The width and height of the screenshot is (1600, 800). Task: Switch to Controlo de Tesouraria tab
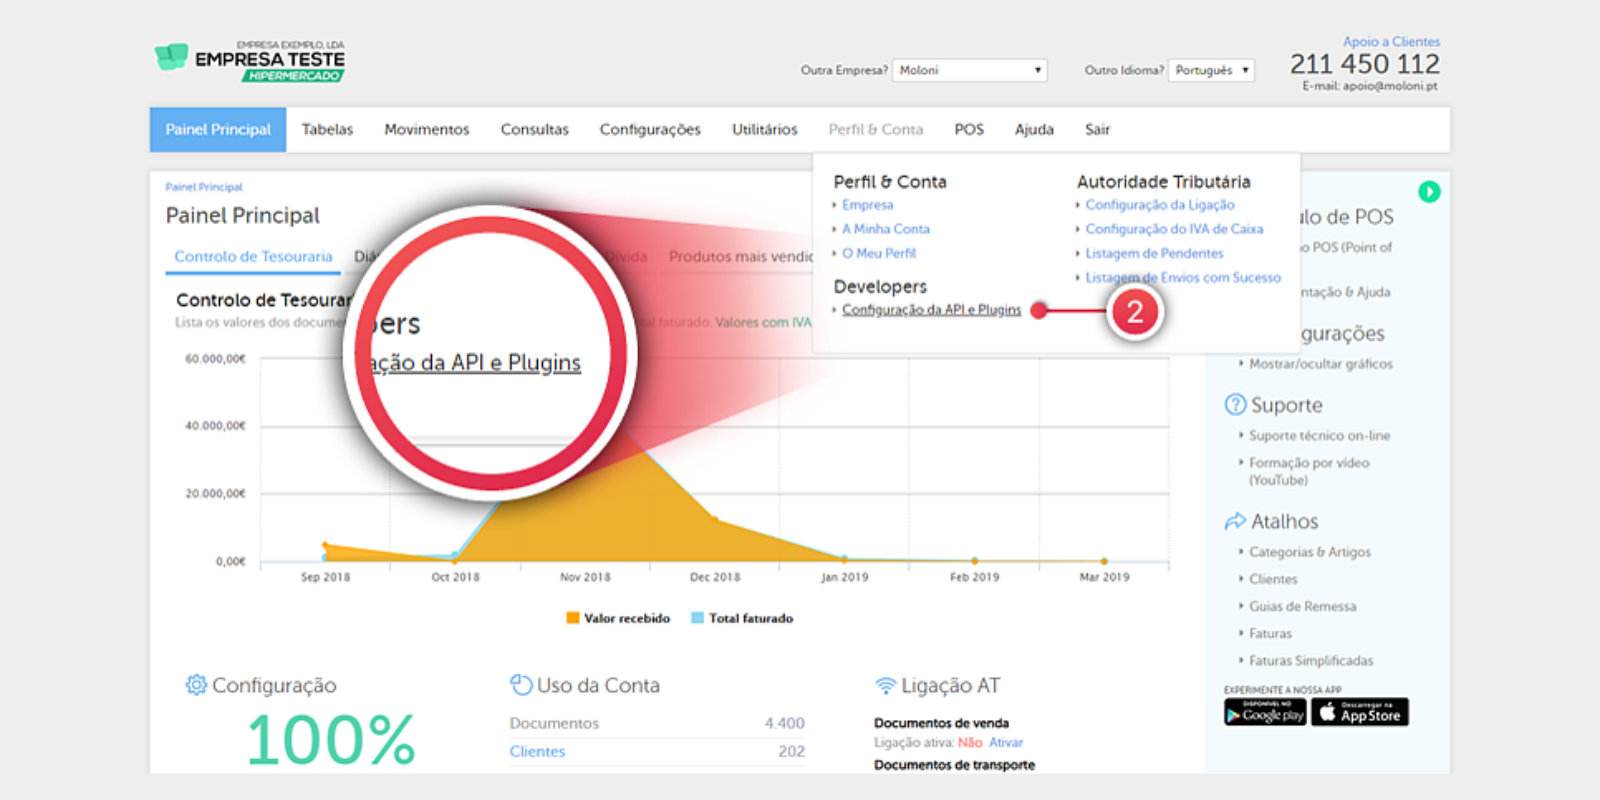(x=253, y=257)
